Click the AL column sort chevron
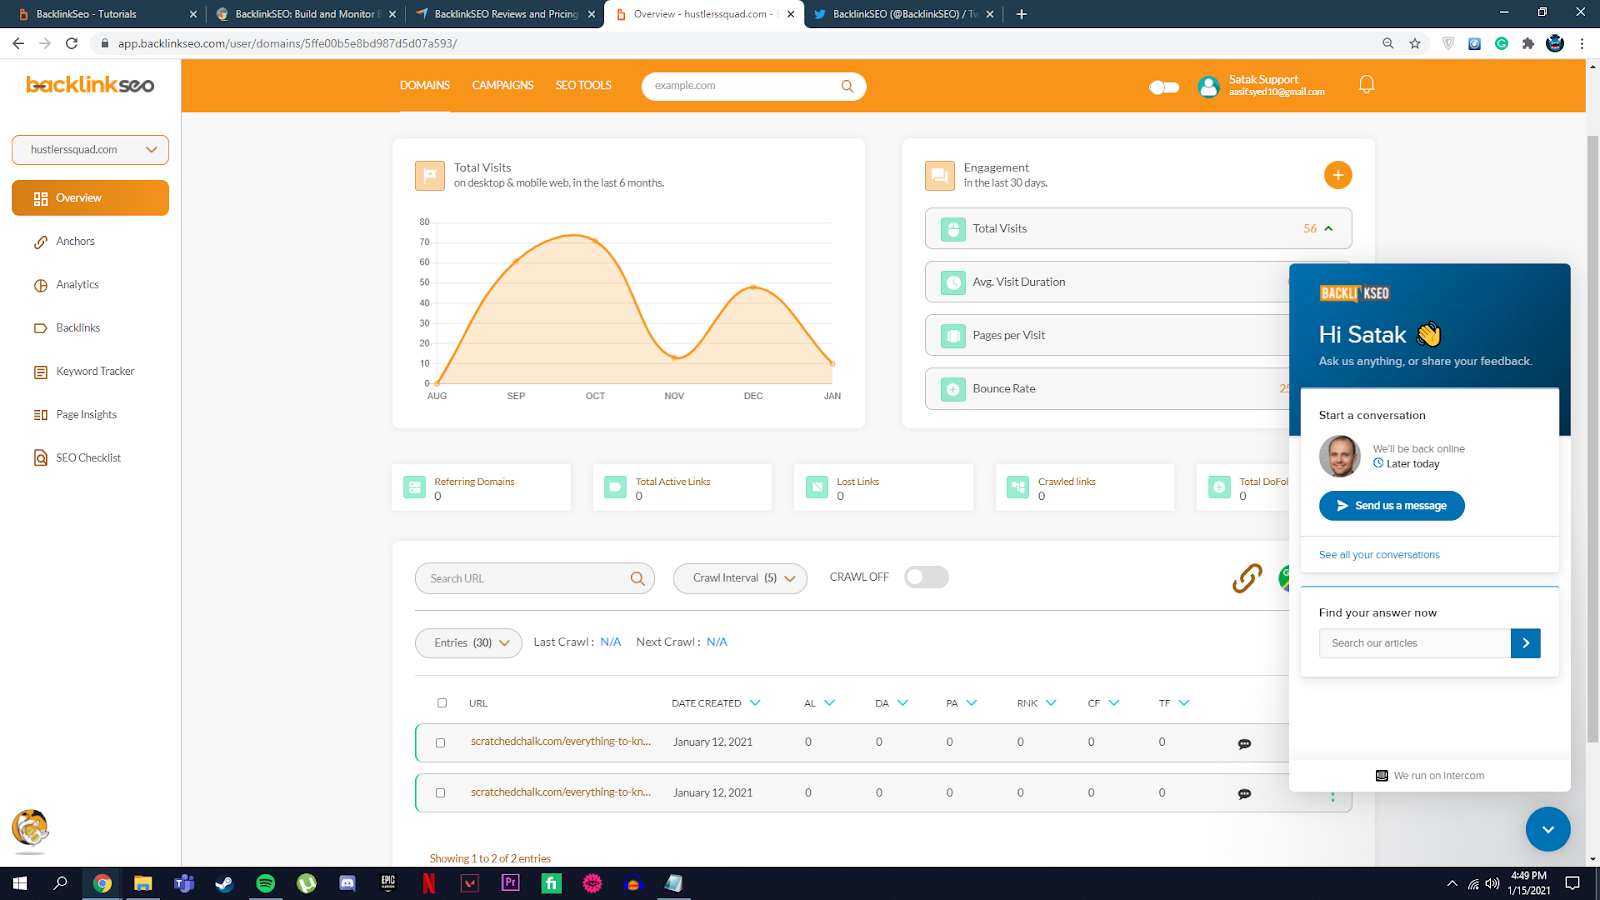 coord(829,703)
